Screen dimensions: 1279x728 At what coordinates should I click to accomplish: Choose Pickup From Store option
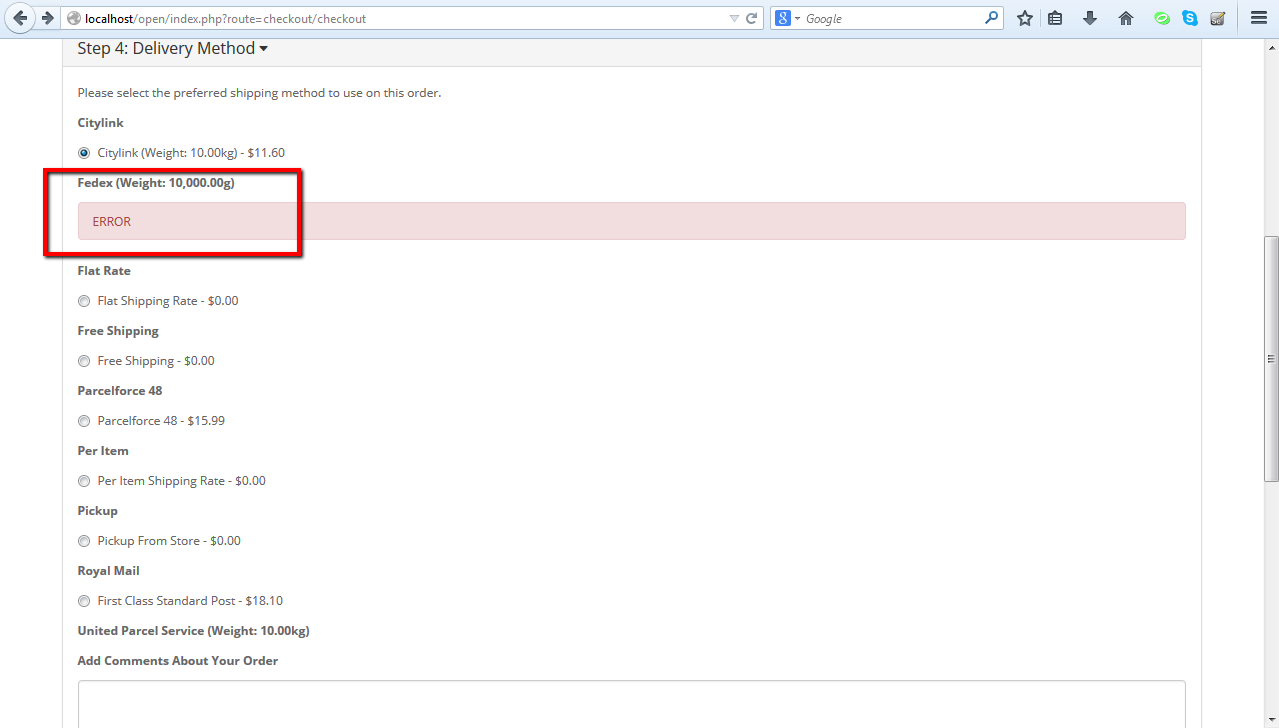tap(84, 541)
